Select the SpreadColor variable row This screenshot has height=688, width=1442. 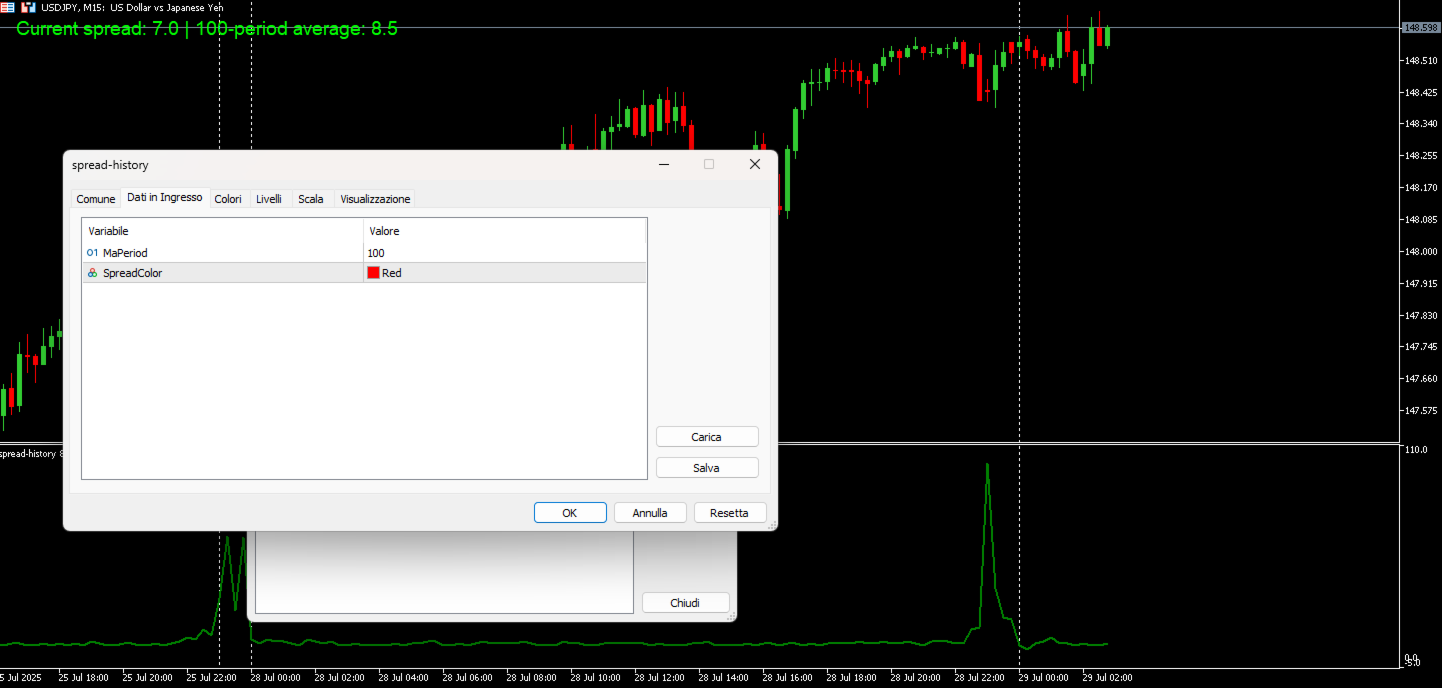click(364, 272)
